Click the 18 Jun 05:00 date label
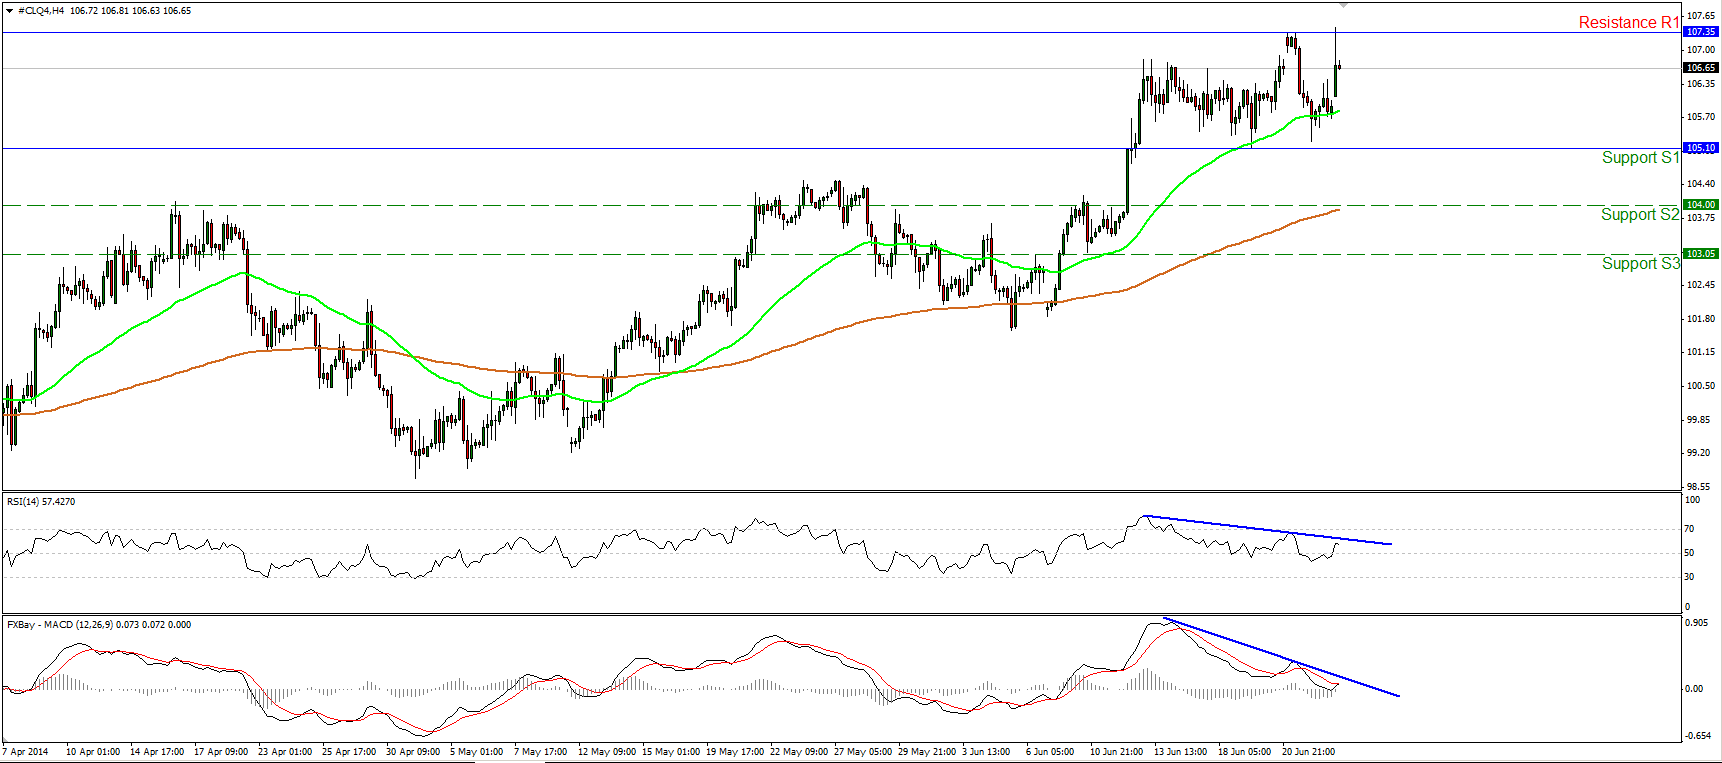This screenshot has width=1722, height=763. [x=1244, y=751]
